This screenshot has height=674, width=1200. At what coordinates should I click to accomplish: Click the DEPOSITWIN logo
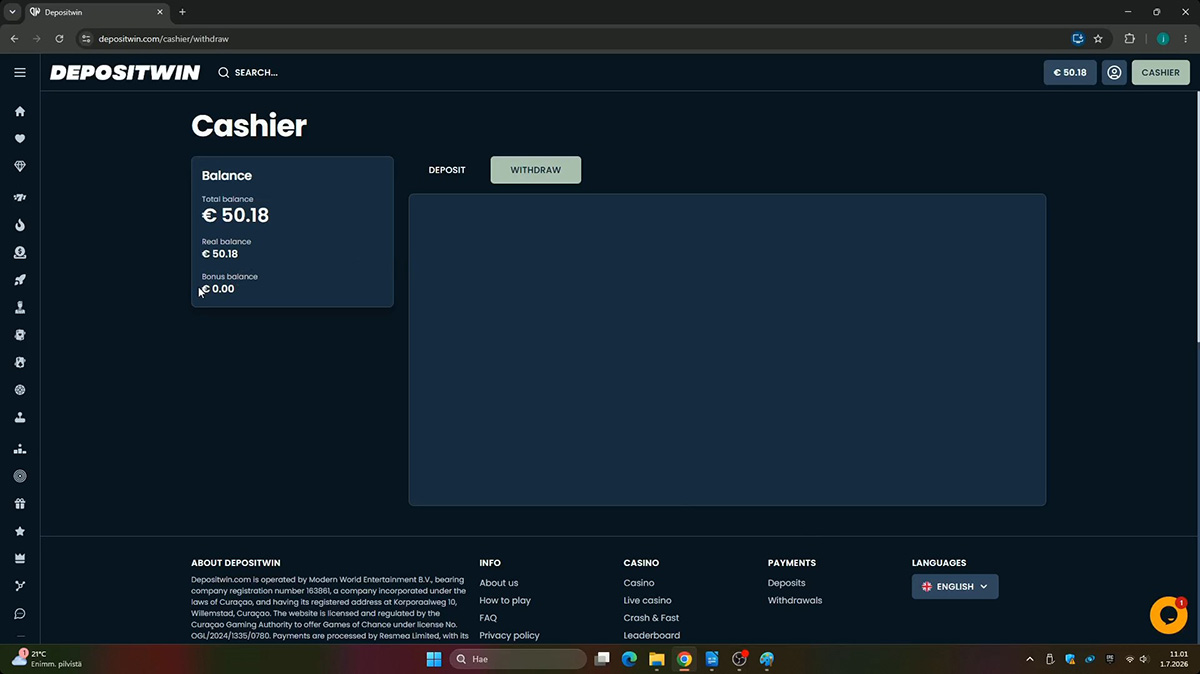click(x=125, y=72)
